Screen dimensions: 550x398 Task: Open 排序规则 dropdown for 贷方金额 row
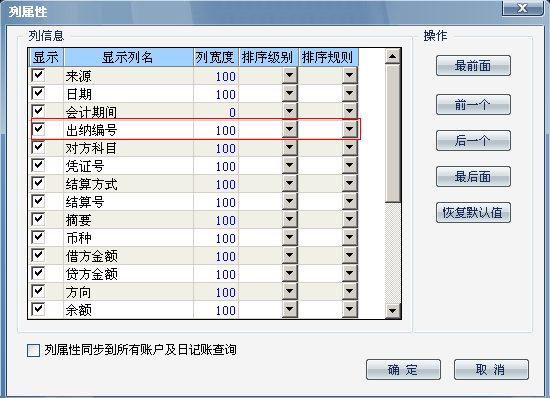[x=350, y=274]
